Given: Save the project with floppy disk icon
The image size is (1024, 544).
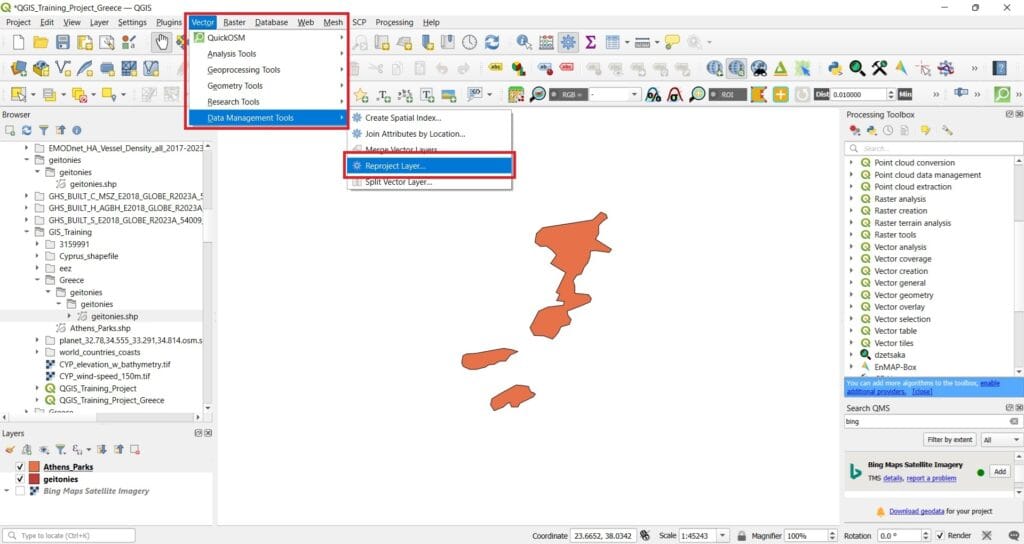Looking at the screenshot, I should [63, 43].
